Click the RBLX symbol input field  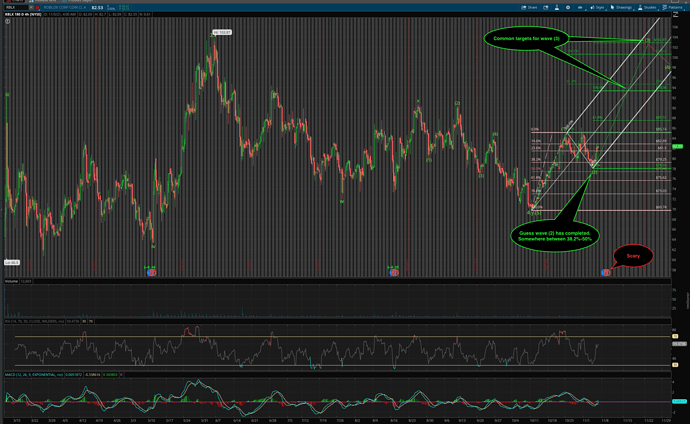pos(14,5)
